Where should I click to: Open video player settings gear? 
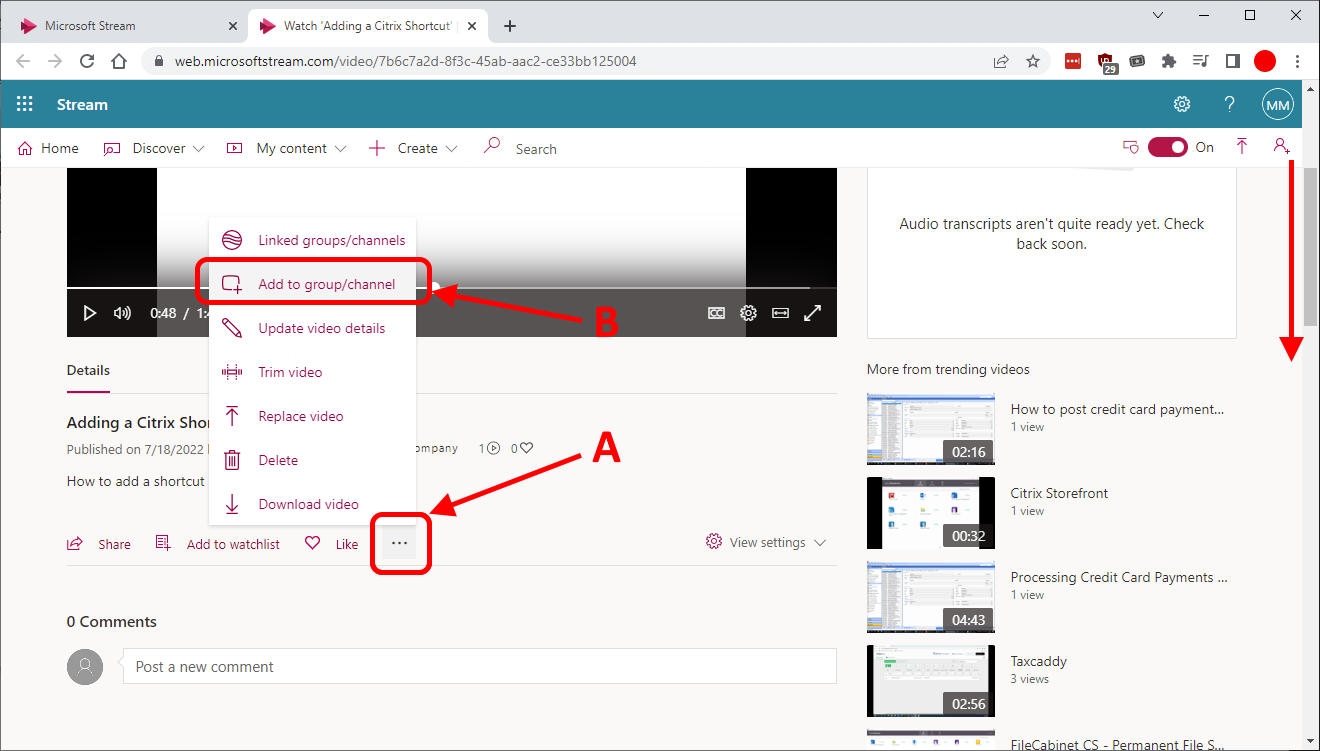[x=748, y=313]
